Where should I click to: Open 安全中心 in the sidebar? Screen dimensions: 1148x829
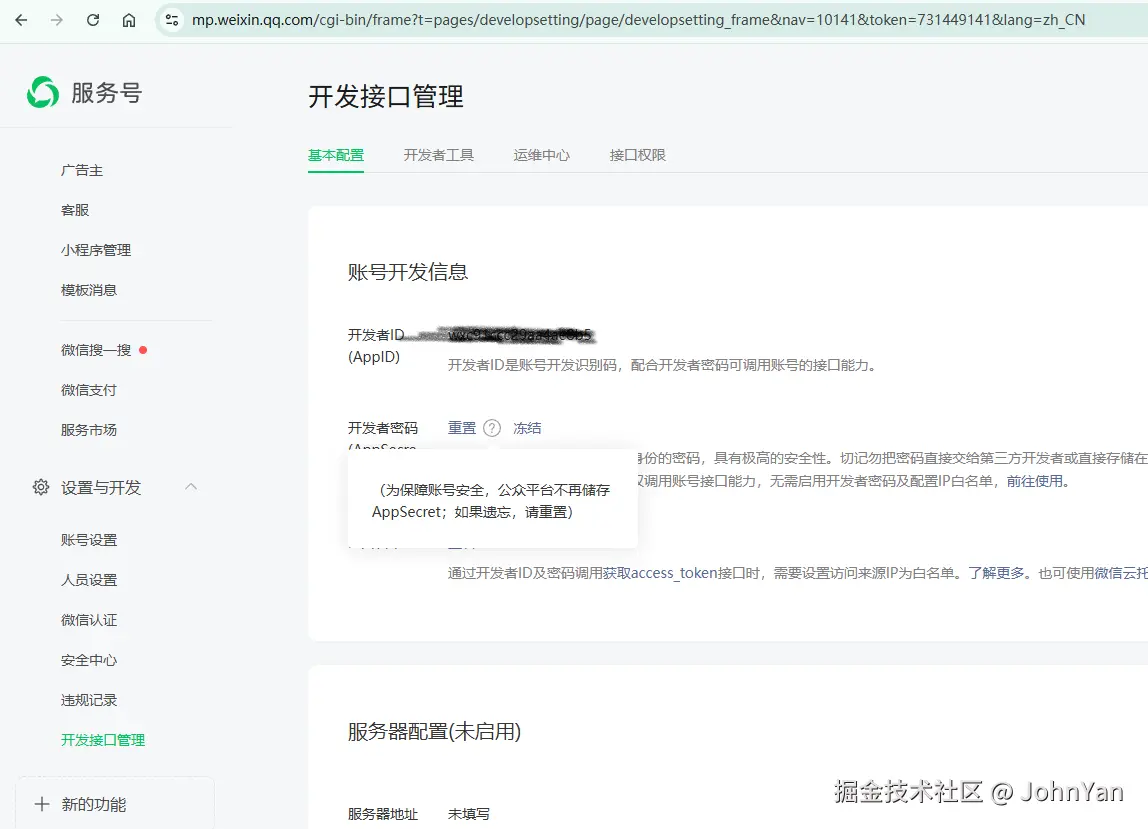pos(89,661)
